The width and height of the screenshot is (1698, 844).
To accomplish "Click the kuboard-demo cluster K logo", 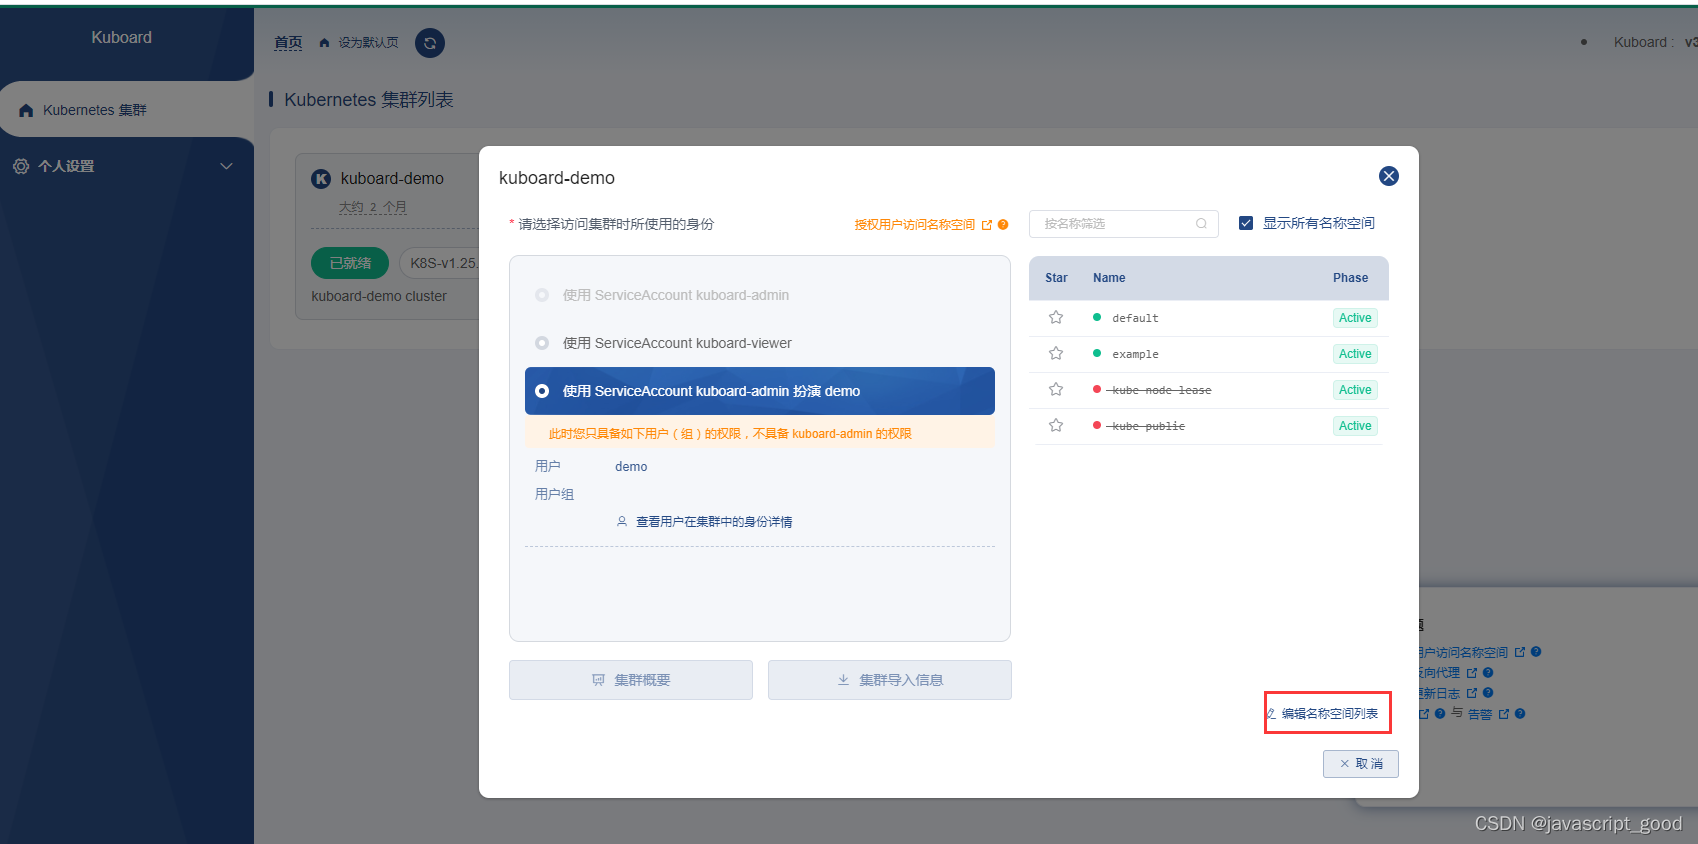I will [321, 179].
